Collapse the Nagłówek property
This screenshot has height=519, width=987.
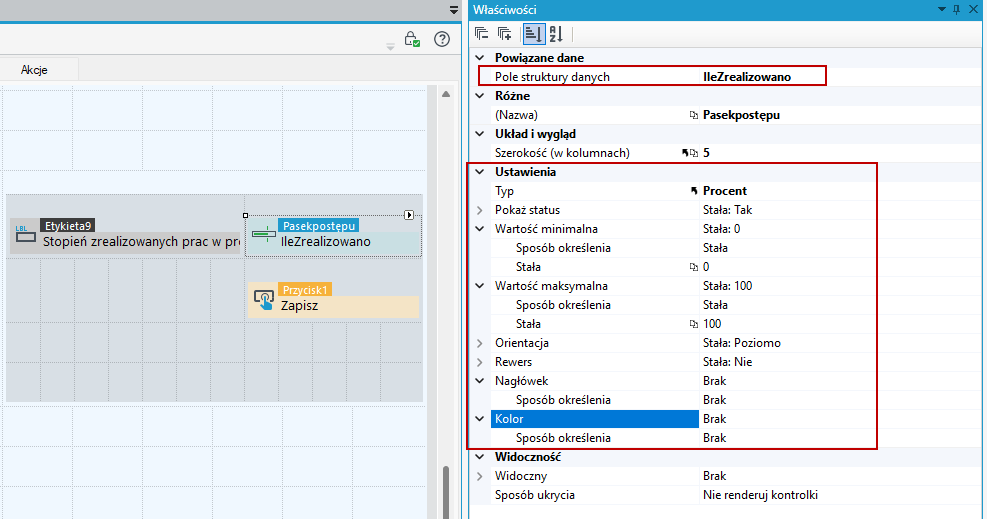coord(480,381)
